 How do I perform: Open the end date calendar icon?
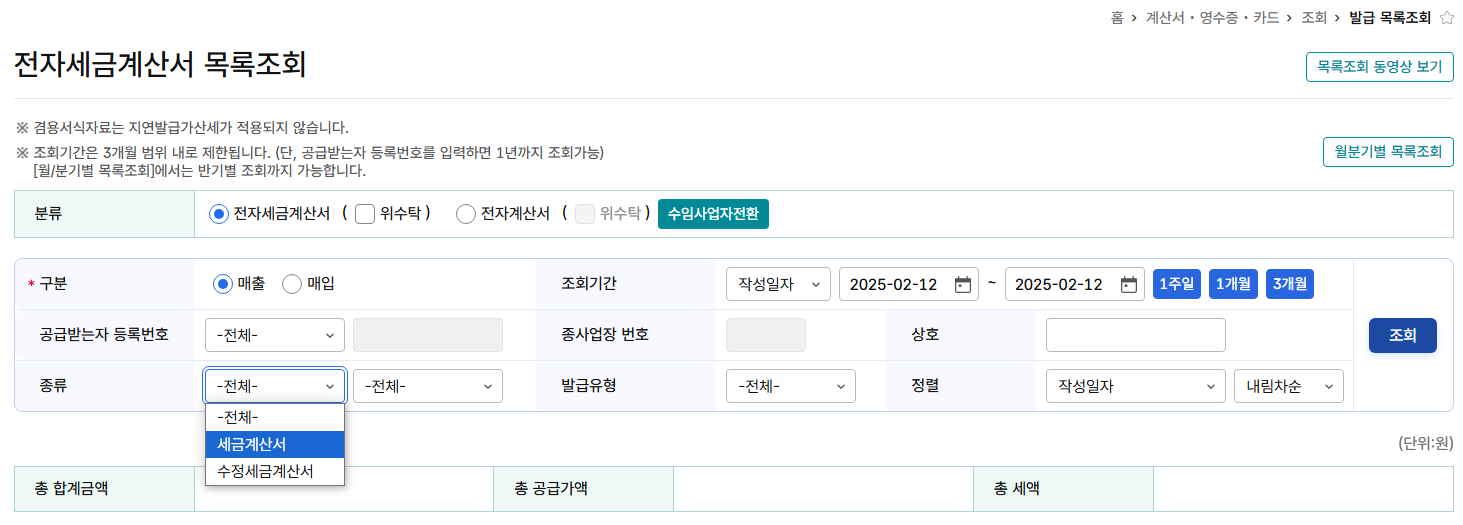click(x=1129, y=285)
